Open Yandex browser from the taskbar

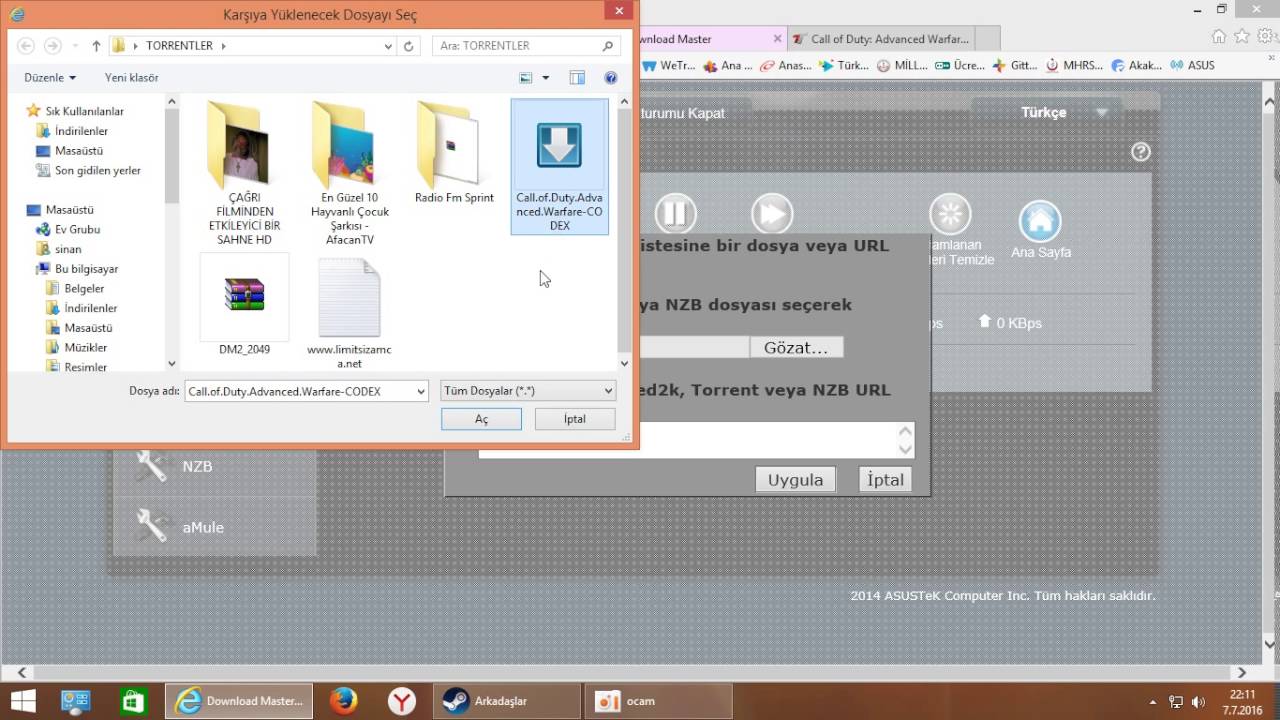(402, 701)
